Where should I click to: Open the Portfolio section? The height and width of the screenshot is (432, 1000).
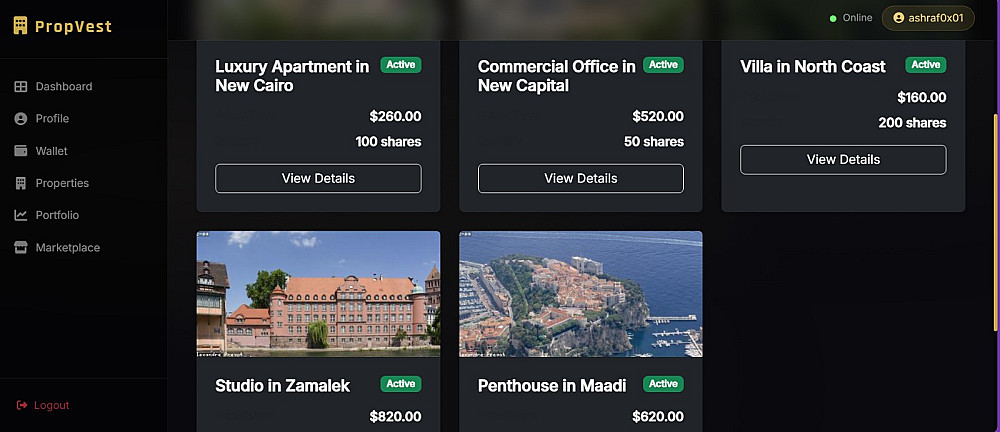pos(57,215)
